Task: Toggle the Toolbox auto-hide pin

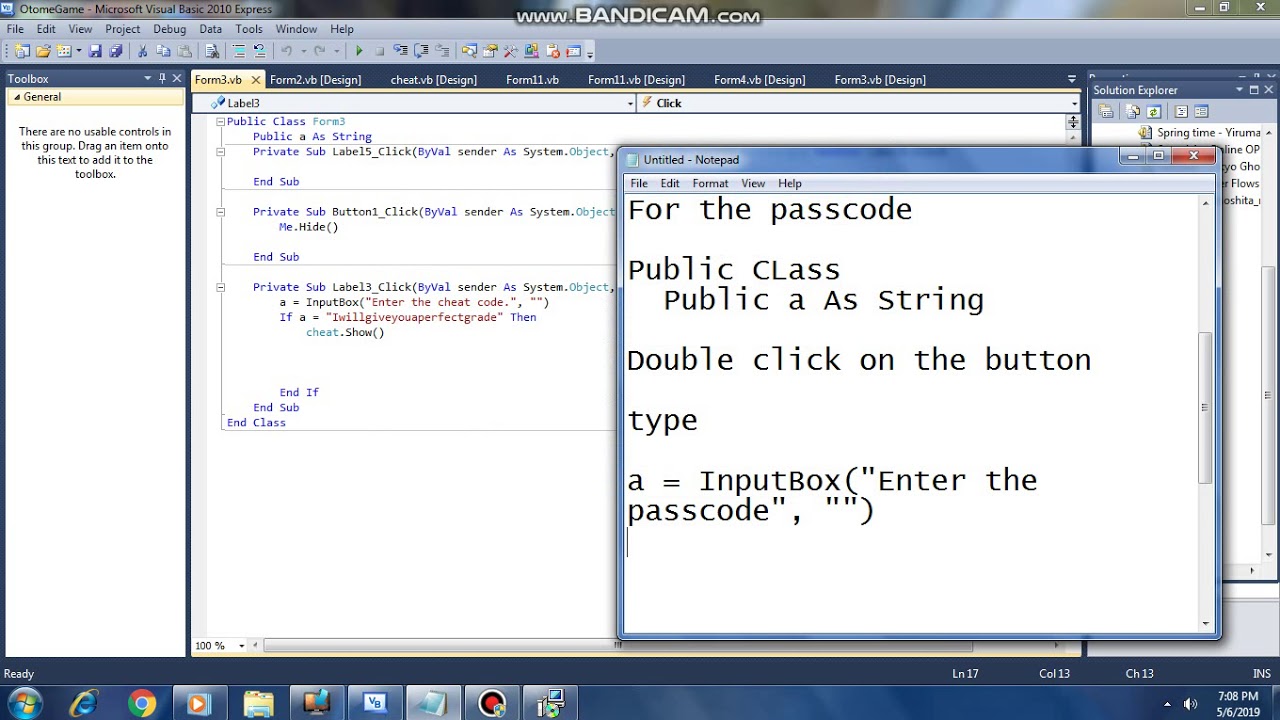Action: tap(162, 78)
